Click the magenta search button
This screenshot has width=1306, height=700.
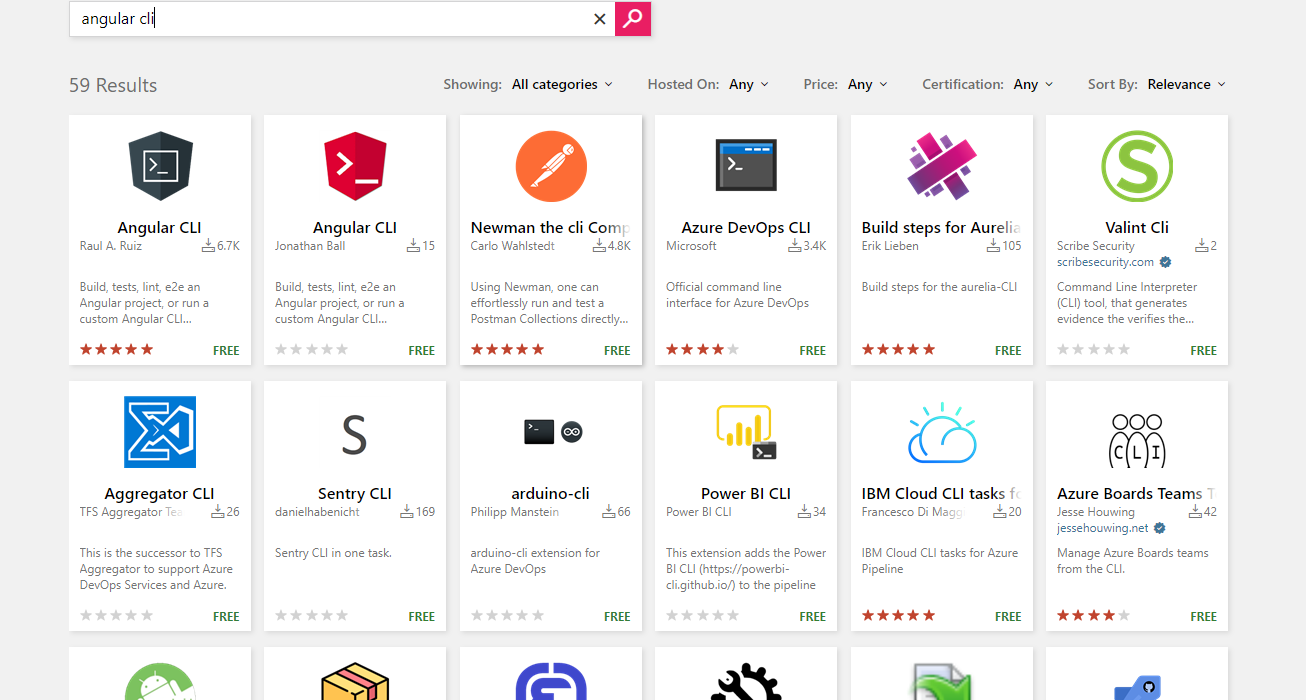(633, 19)
